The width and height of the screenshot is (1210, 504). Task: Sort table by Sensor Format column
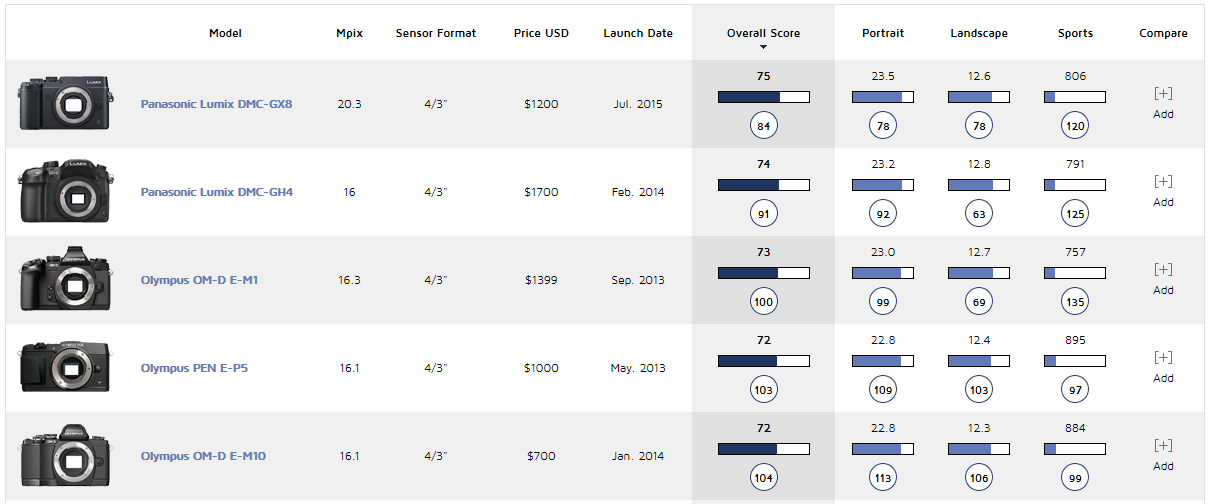tap(436, 33)
